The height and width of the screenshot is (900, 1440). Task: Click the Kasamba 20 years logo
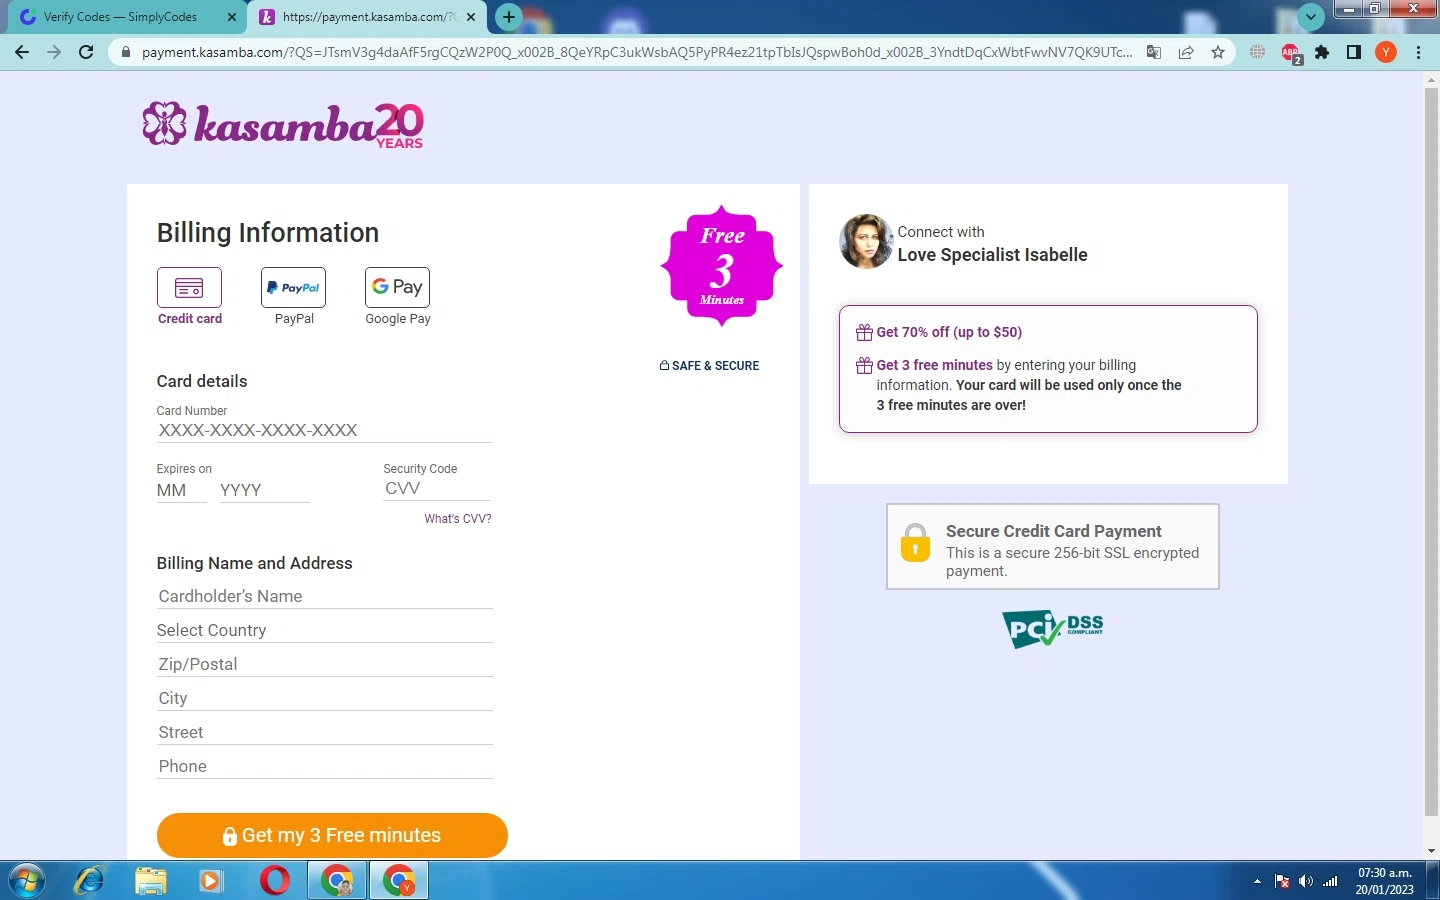(x=283, y=125)
